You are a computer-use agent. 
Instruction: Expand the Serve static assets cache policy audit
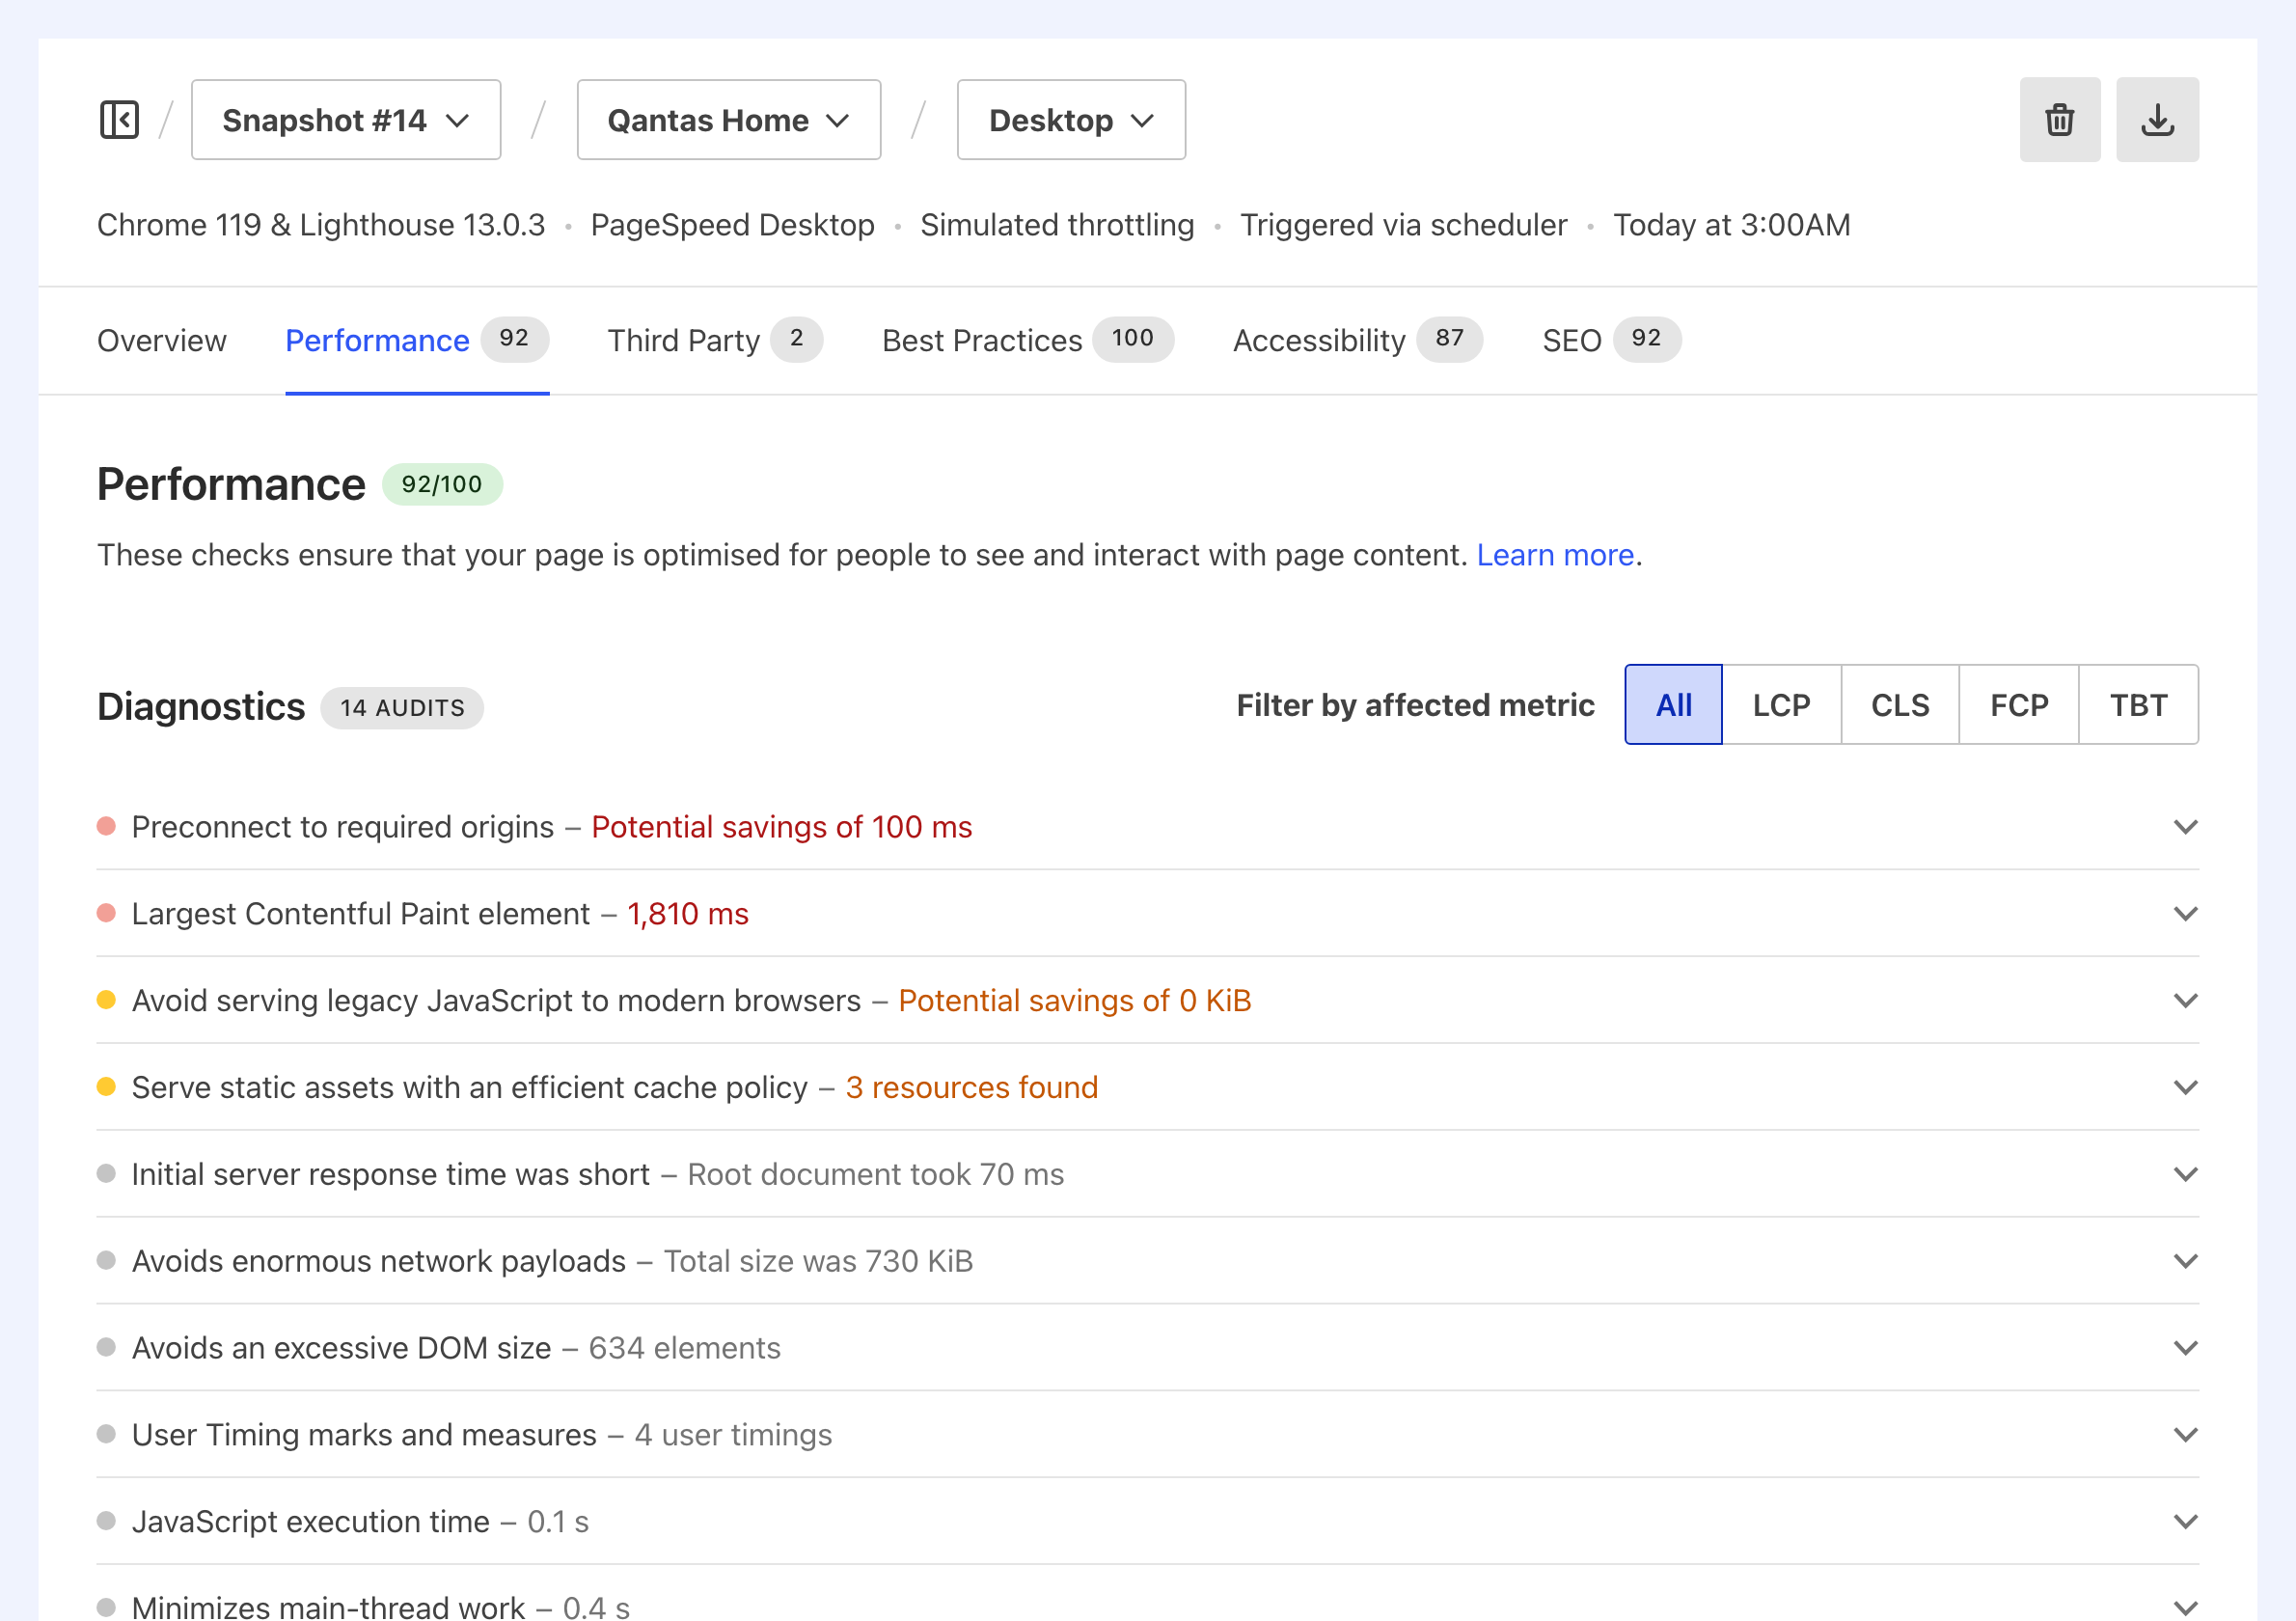(2185, 1088)
